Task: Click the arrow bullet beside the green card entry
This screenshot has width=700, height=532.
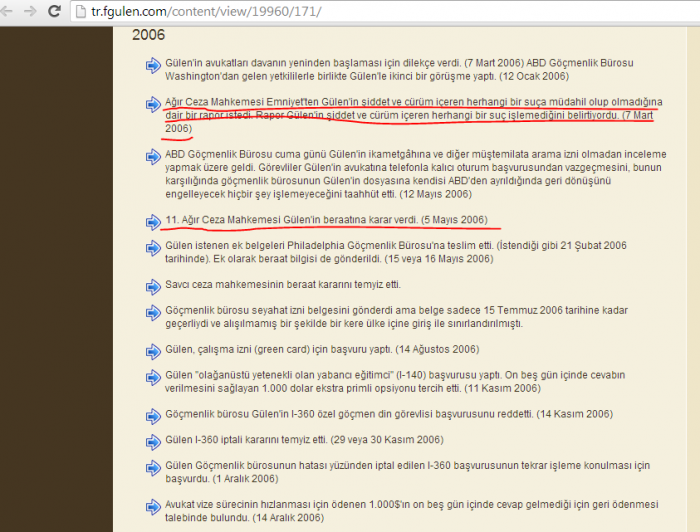Action: point(153,350)
